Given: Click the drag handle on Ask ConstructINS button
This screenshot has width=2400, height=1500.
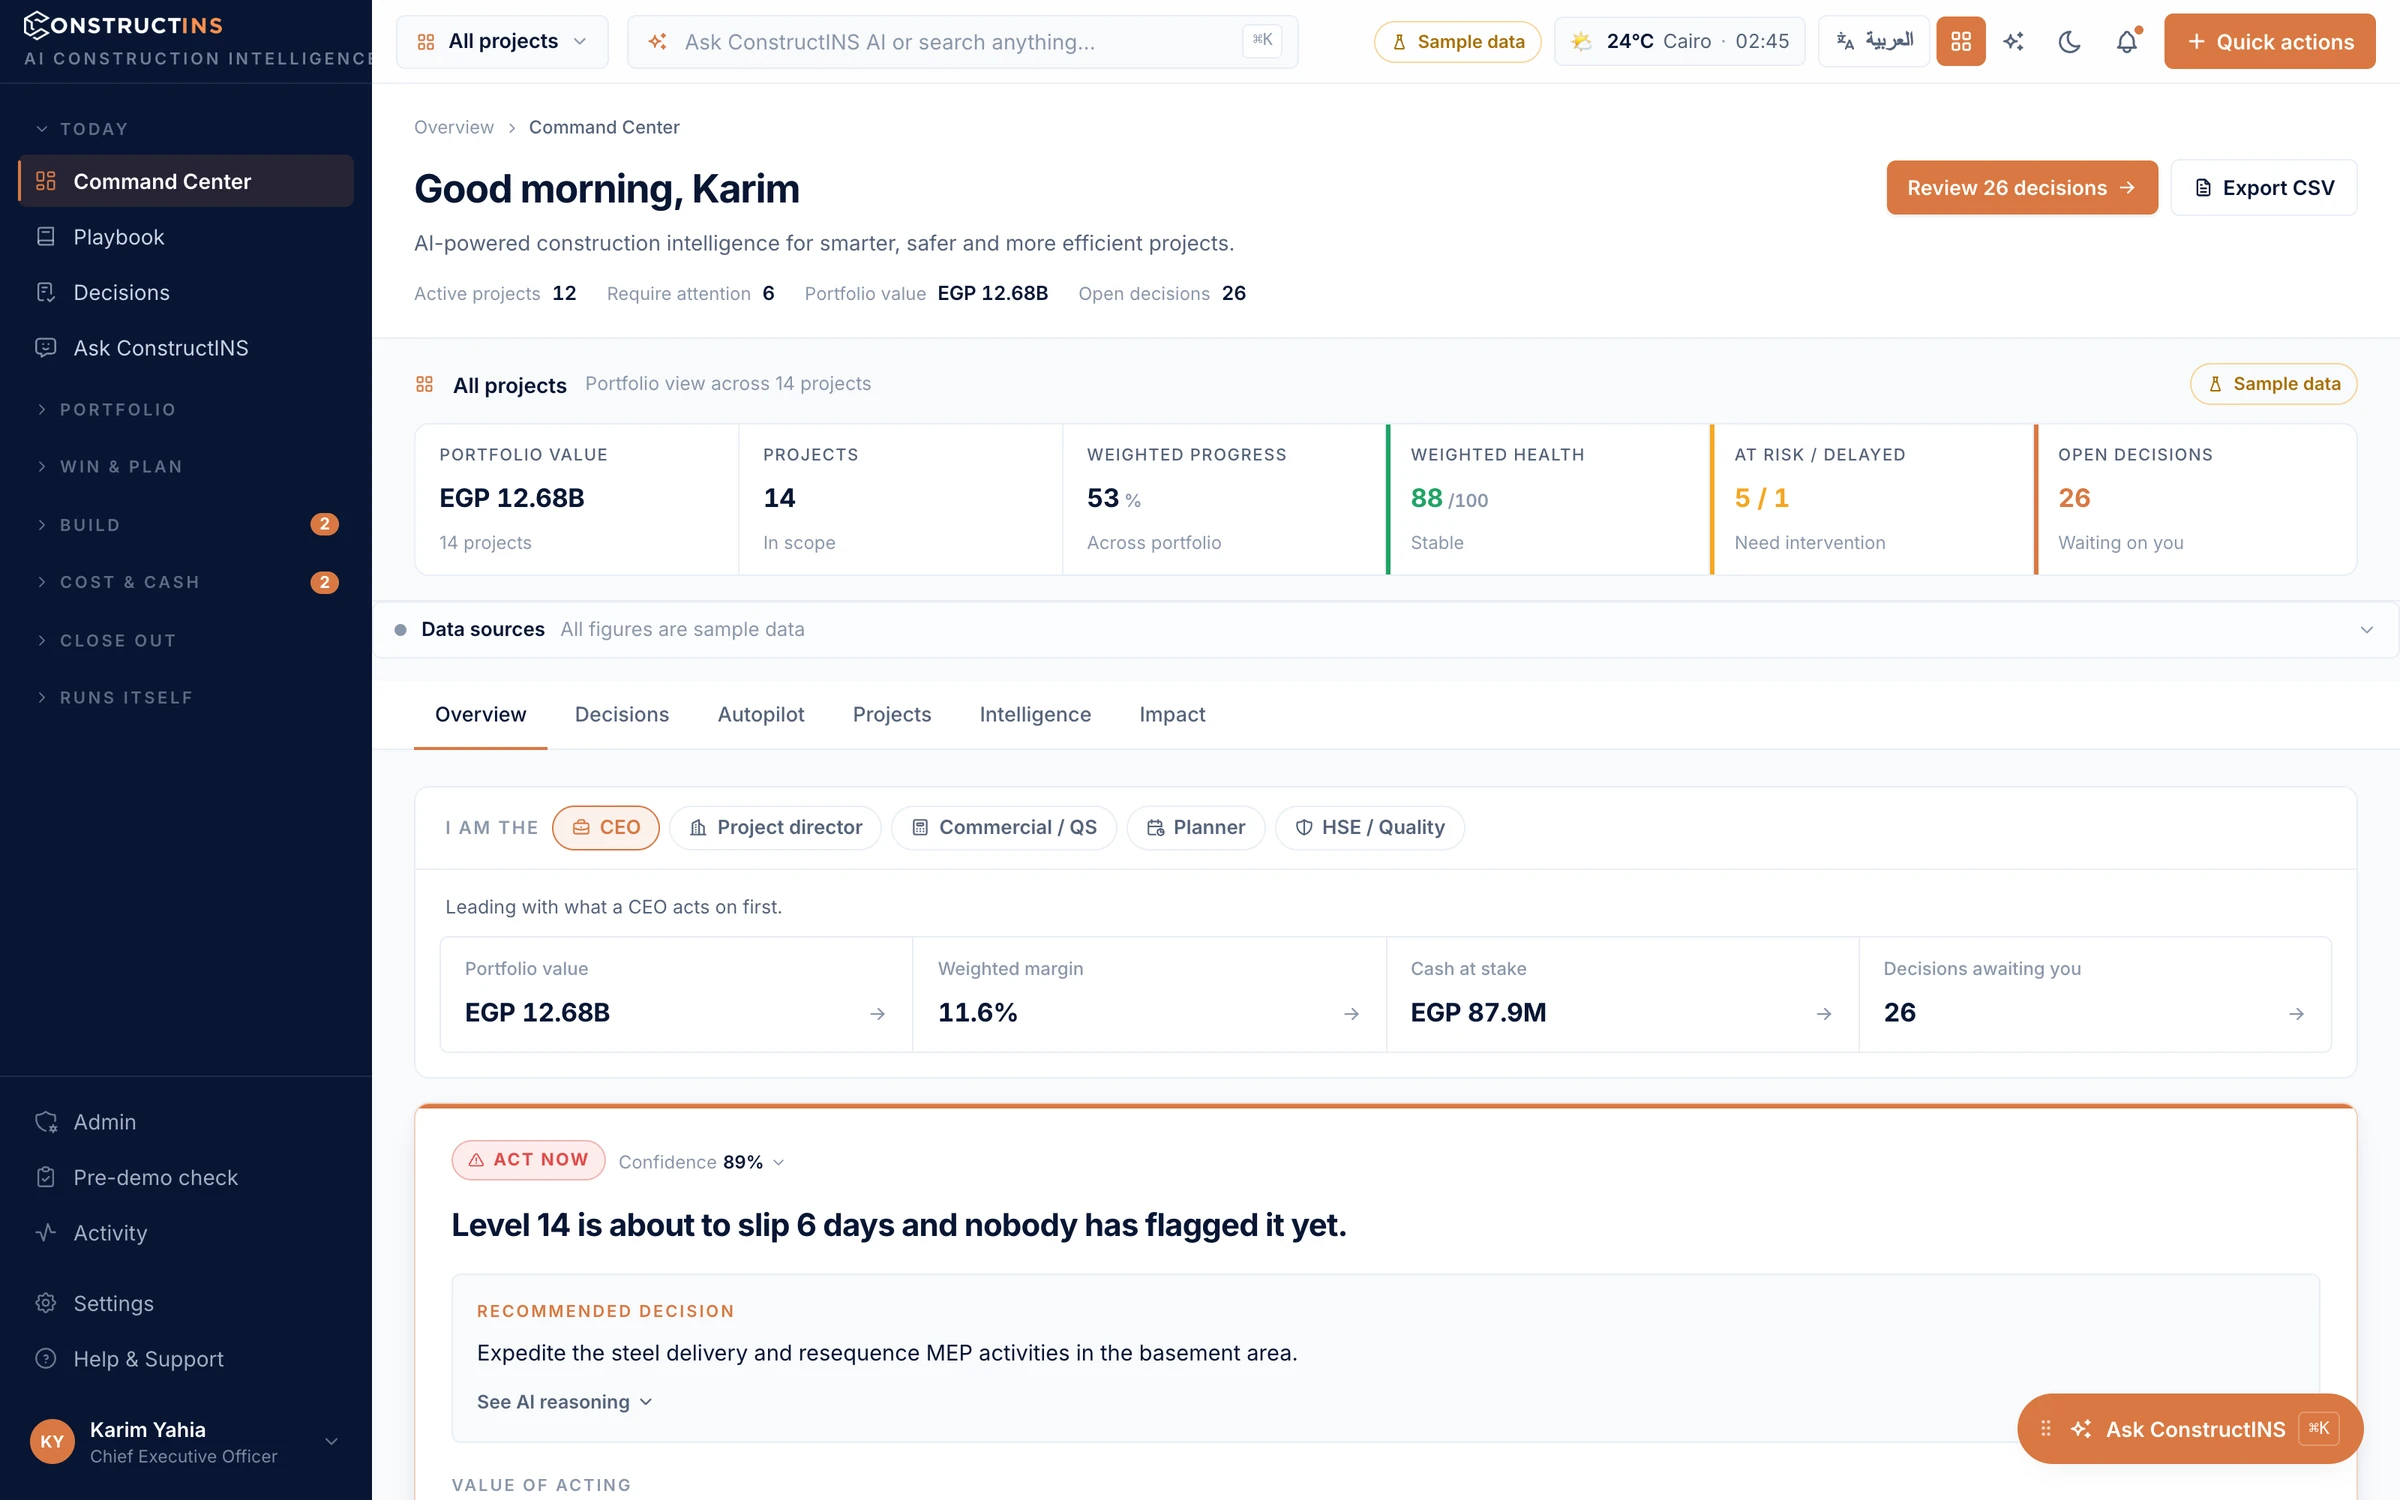Looking at the screenshot, I should click(x=2046, y=1429).
